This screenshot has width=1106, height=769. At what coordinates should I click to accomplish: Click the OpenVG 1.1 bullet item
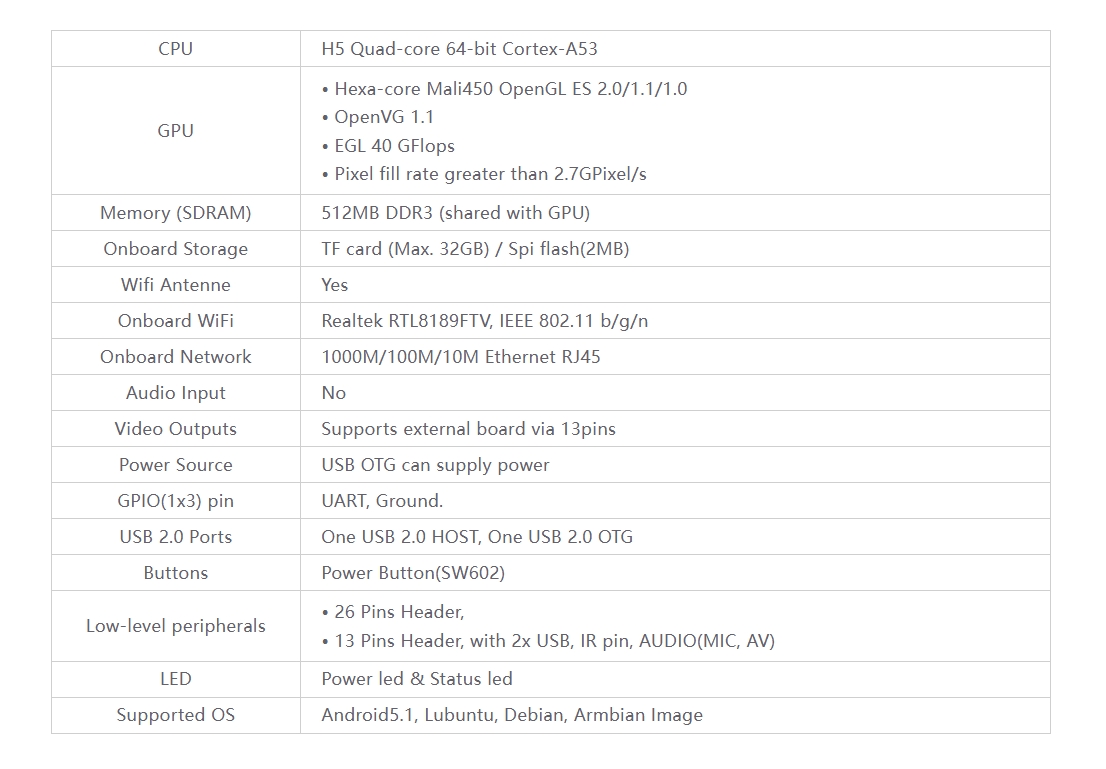378,116
